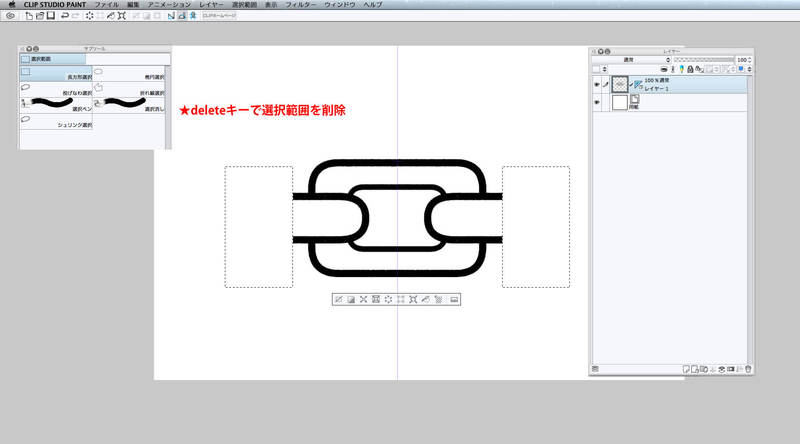Click the trash icon in the layer panel
The width and height of the screenshot is (800, 444).
click(x=746, y=369)
